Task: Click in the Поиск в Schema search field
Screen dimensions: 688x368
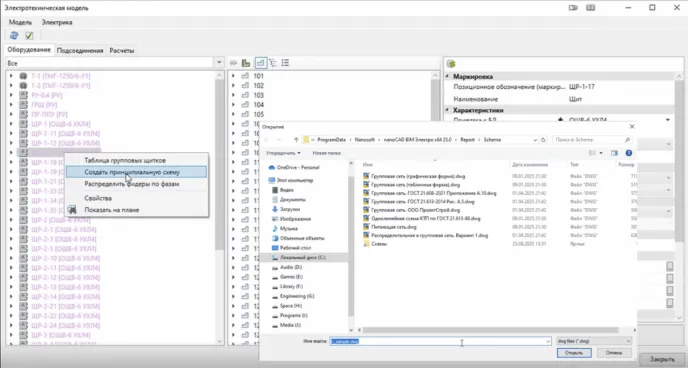Action: [x=592, y=140]
